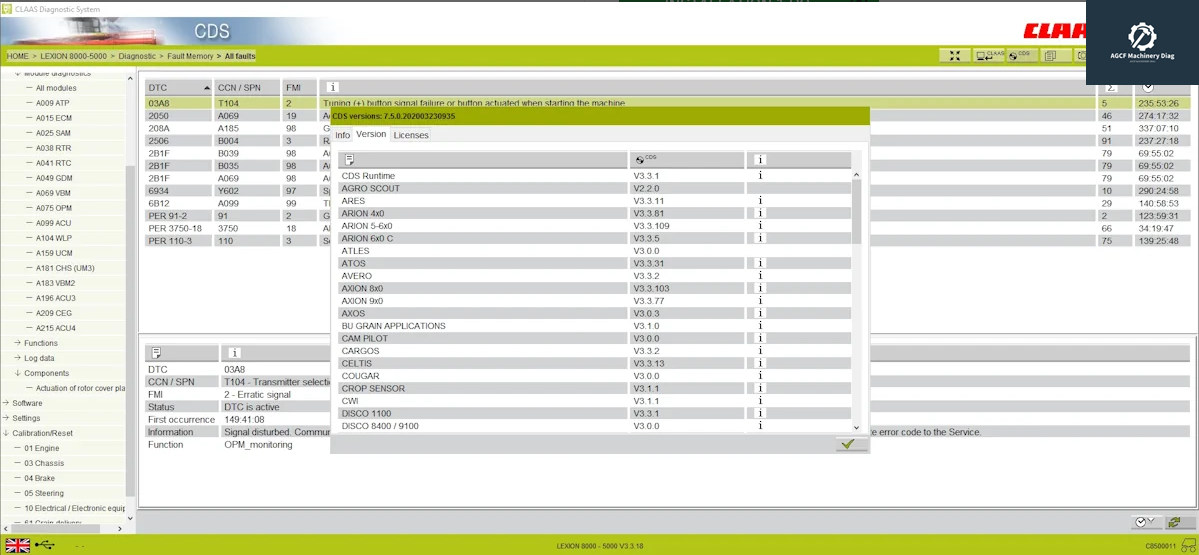Click the info column header in version dialog
Viewport: 1199px width, 555px height.
point(799,160)
